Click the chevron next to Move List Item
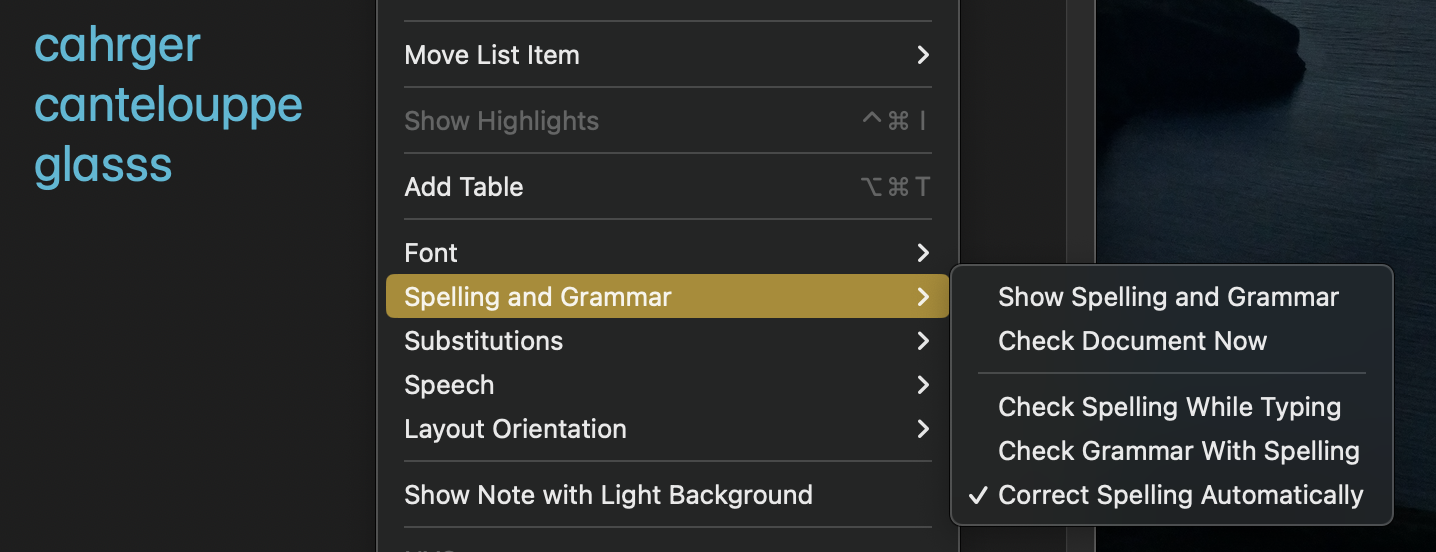Screen dimensions: 1436x552 [x=923, y=55]
